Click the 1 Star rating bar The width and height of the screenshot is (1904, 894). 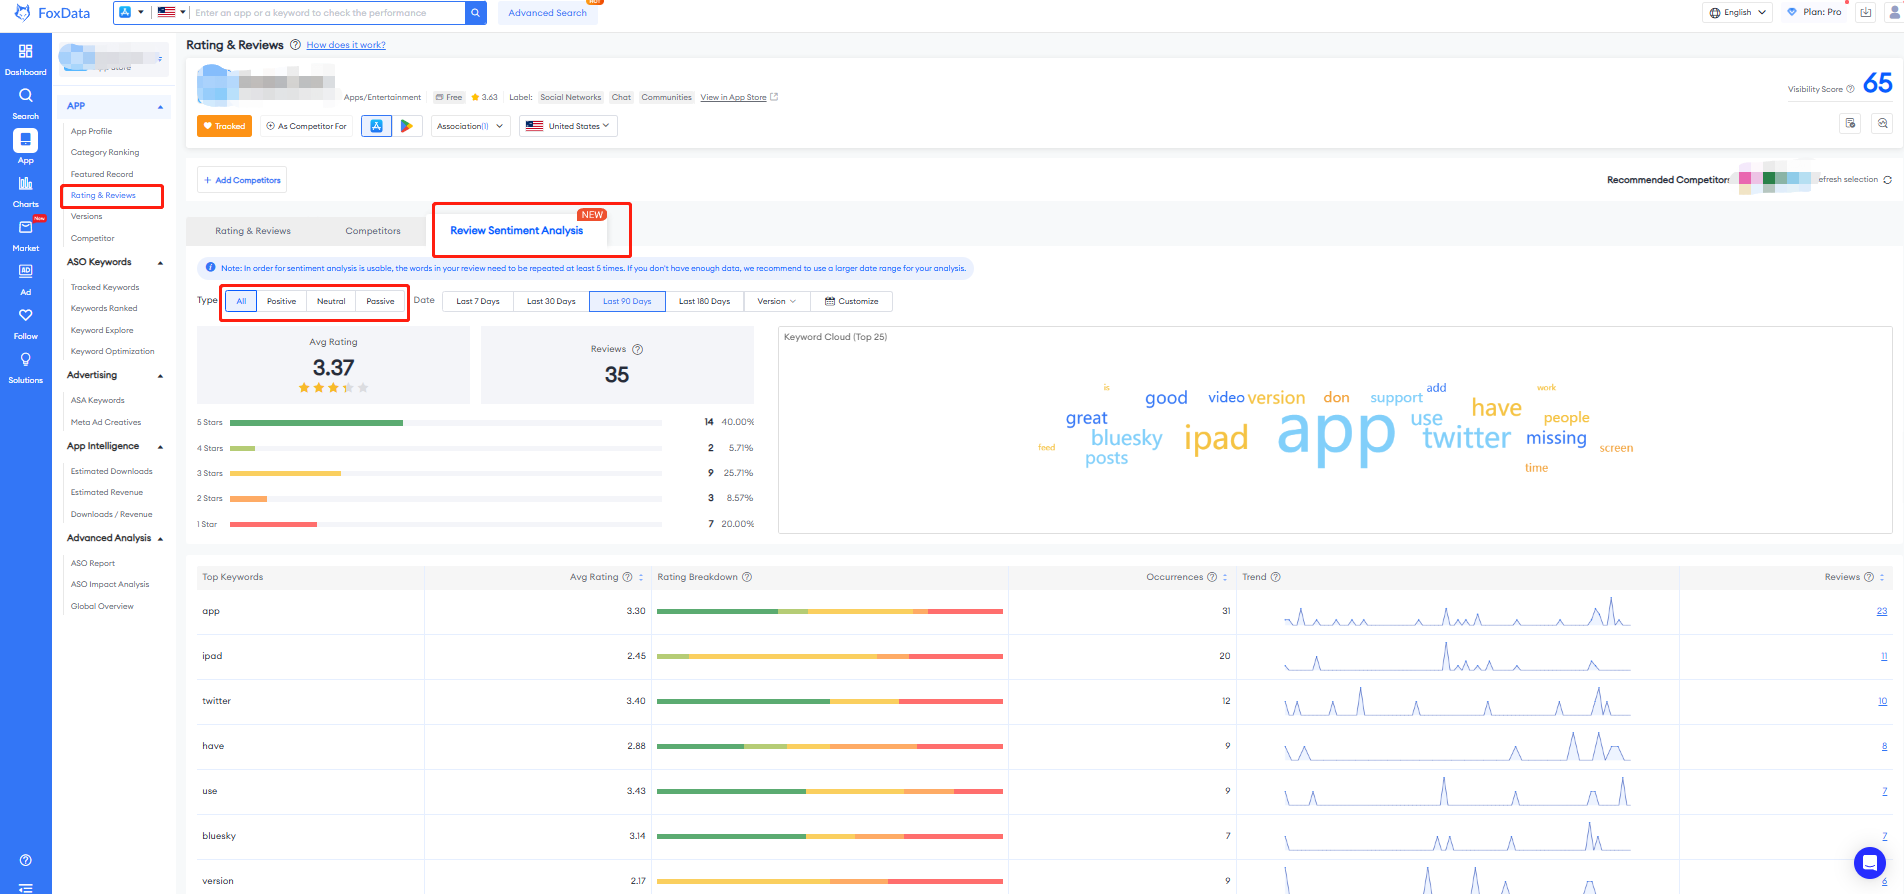pyautogui.click(x=446, y=524)
